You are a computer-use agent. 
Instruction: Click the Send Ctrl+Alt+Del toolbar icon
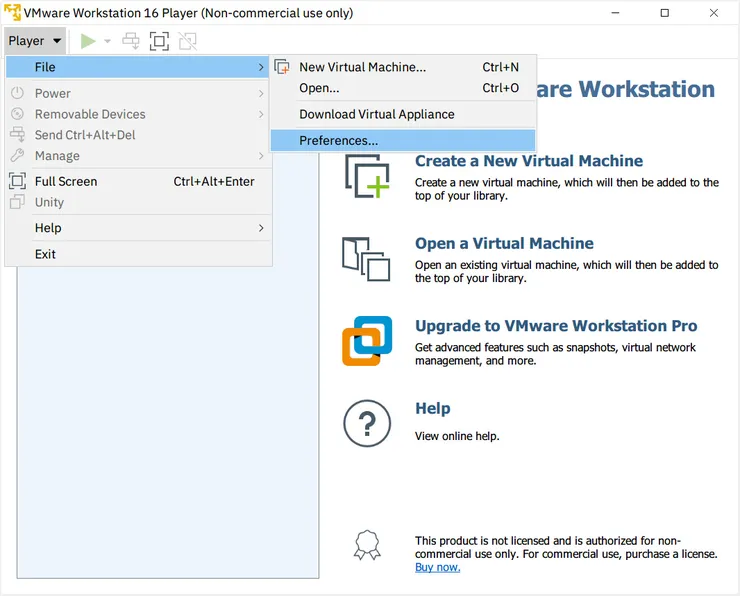131,41
